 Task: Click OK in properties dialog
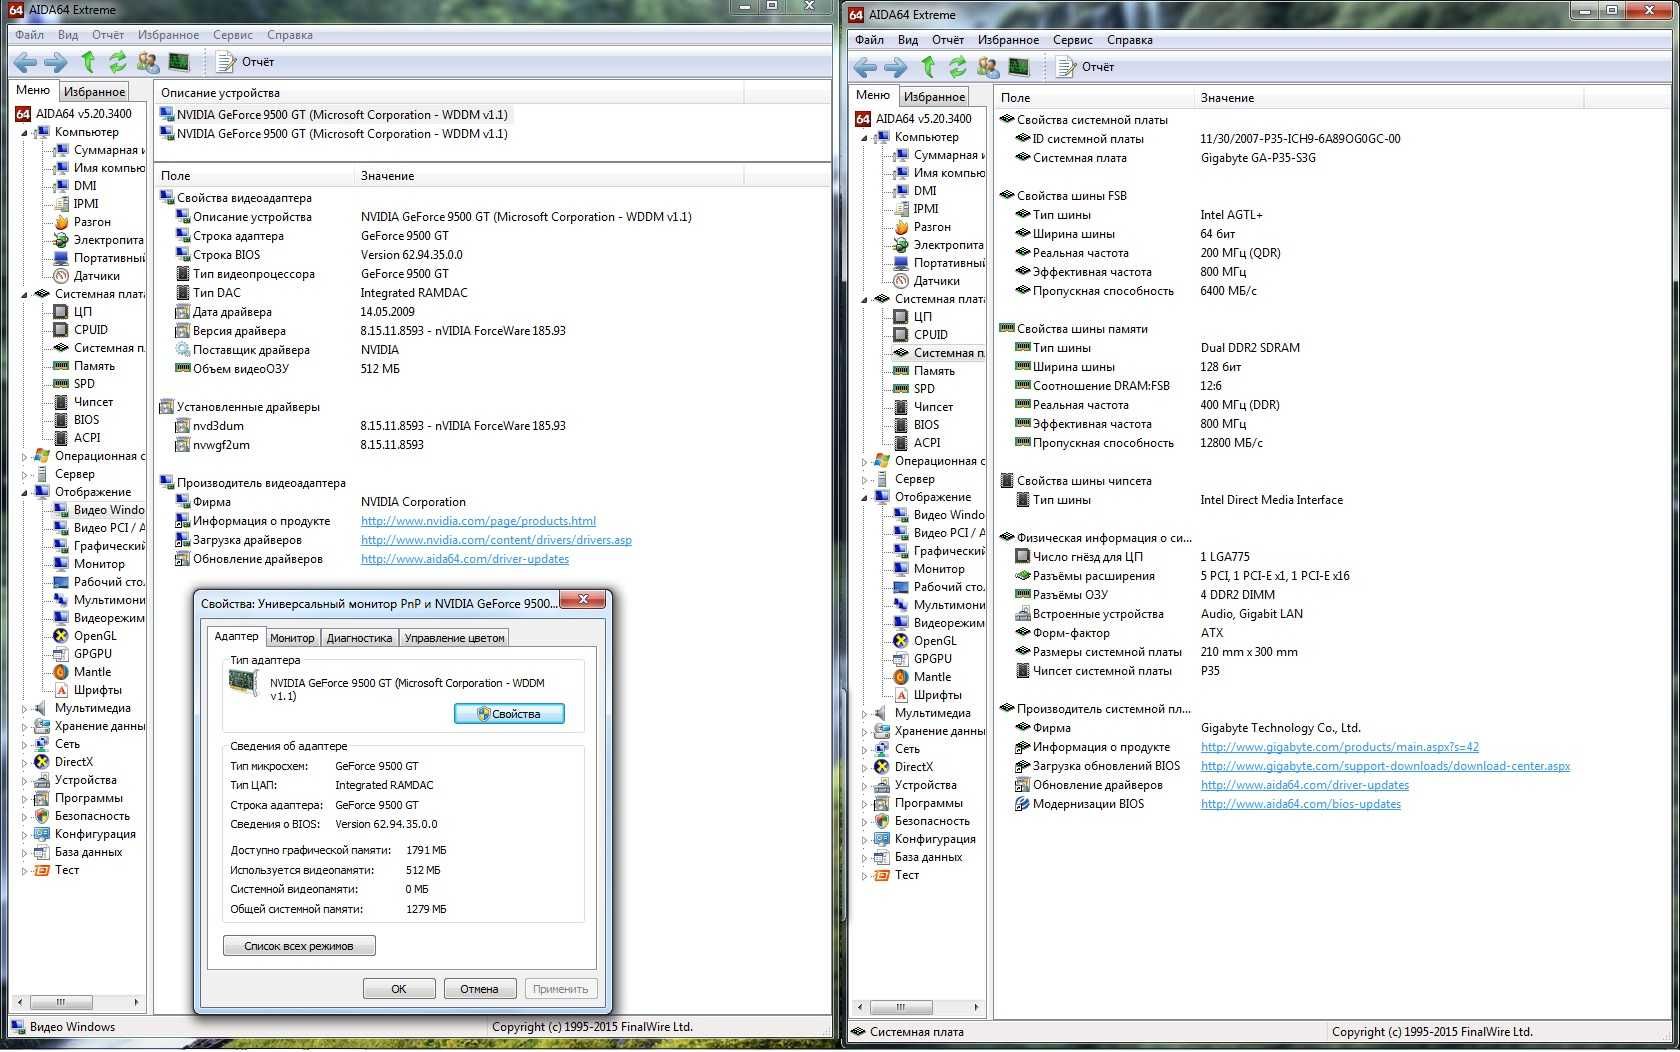[398, 989]
